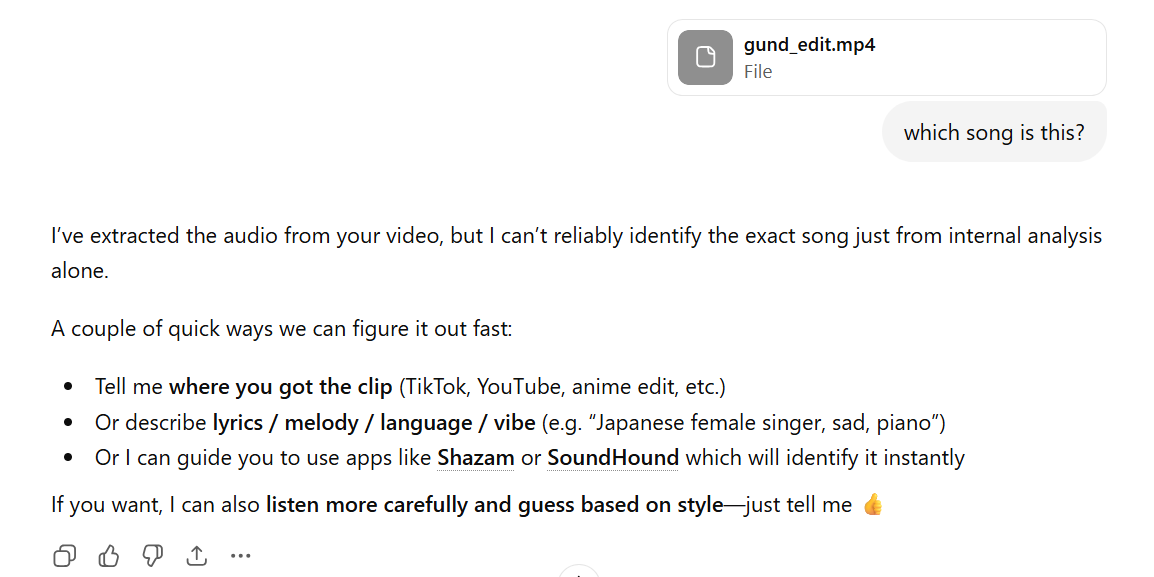Click the scroll-to-bottom circle button
Image resolution: width=1154 pixels, height=577 pixels.
point(578,572)
